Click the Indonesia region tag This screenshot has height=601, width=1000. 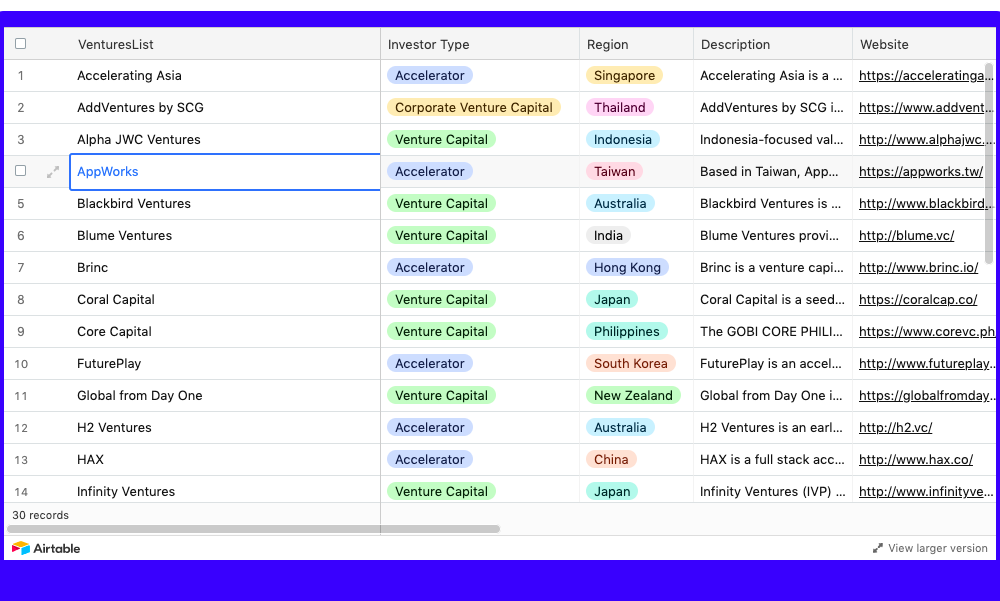pyautogui.click(x=622, y=139)
